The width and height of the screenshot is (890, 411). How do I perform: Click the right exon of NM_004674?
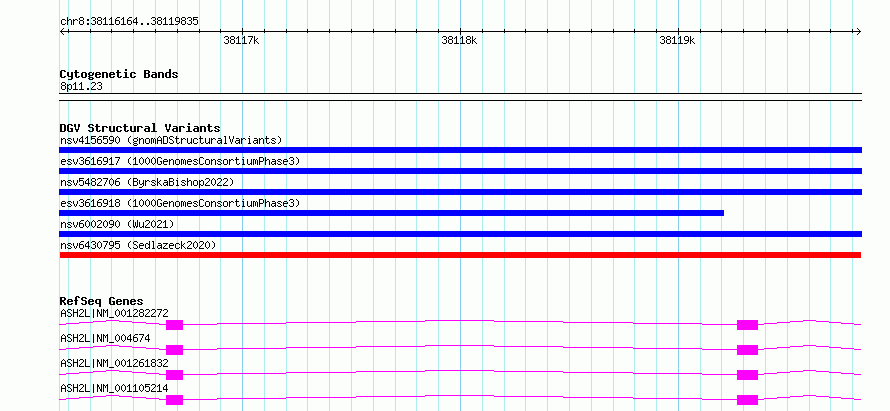pos(747,350)
